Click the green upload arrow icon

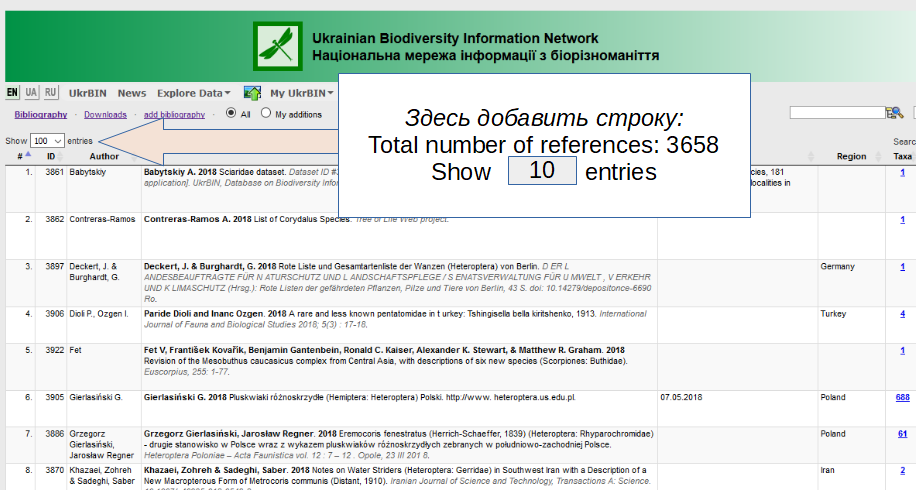[x=252, y=93]
